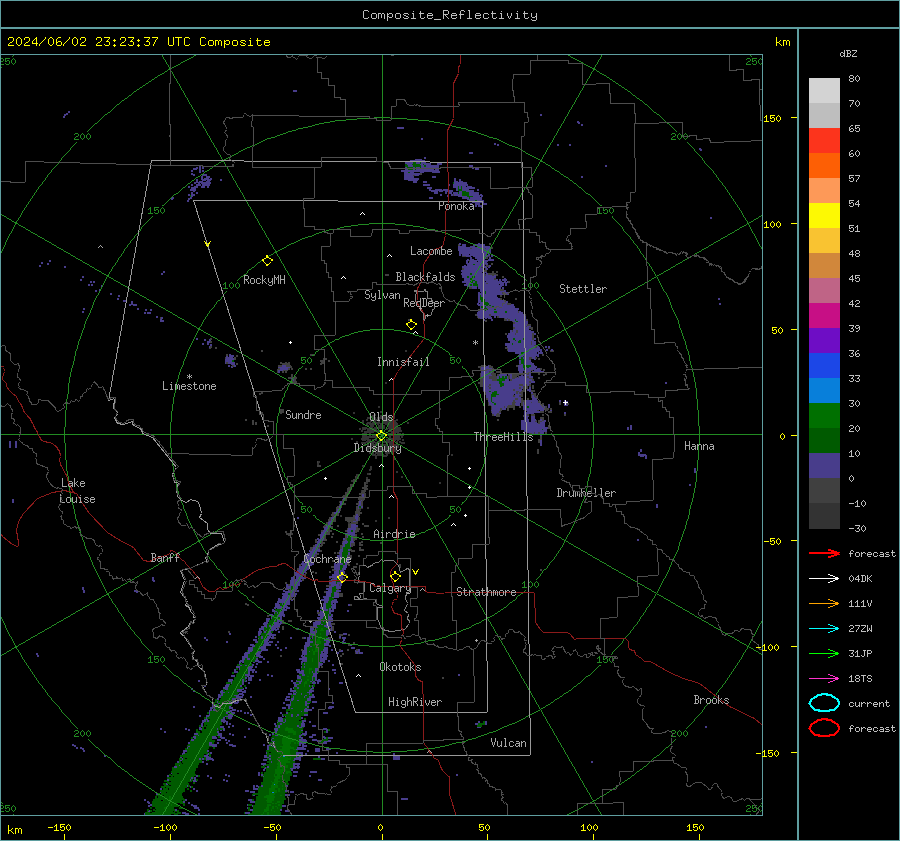Click the white star marker east of ThreeHills
The image size is (900, 841).
pyautogui.click(x=565, y=403)
